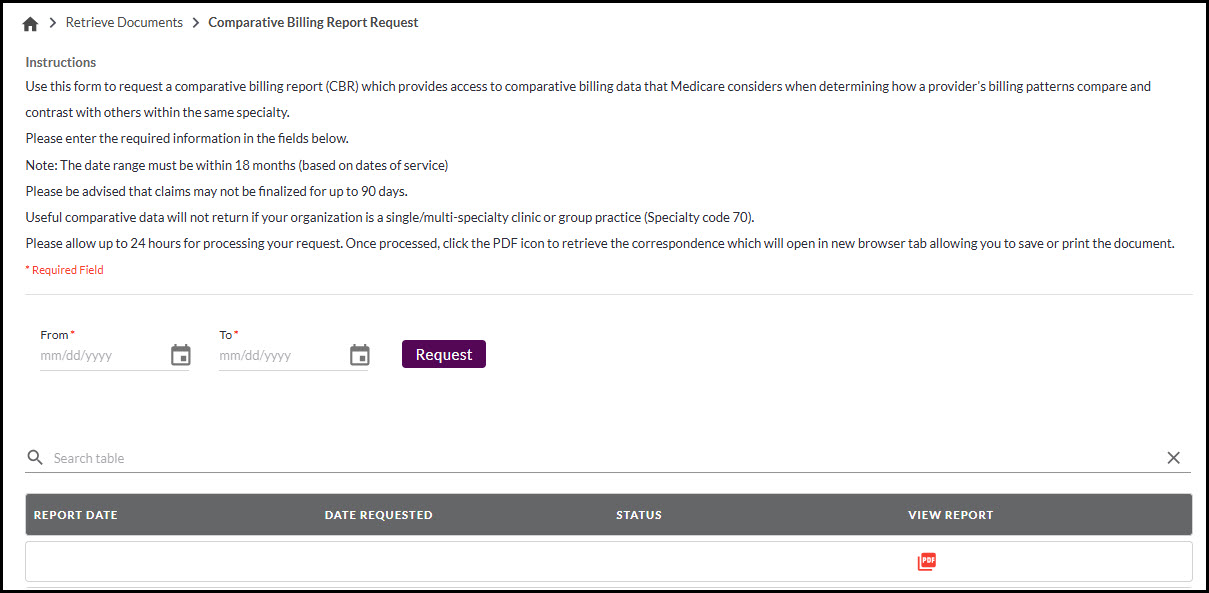Click the Home icon in breadcrumb
Image resolution: width=1209 pixels, height=593 pixels.
[x=30, y=23]
